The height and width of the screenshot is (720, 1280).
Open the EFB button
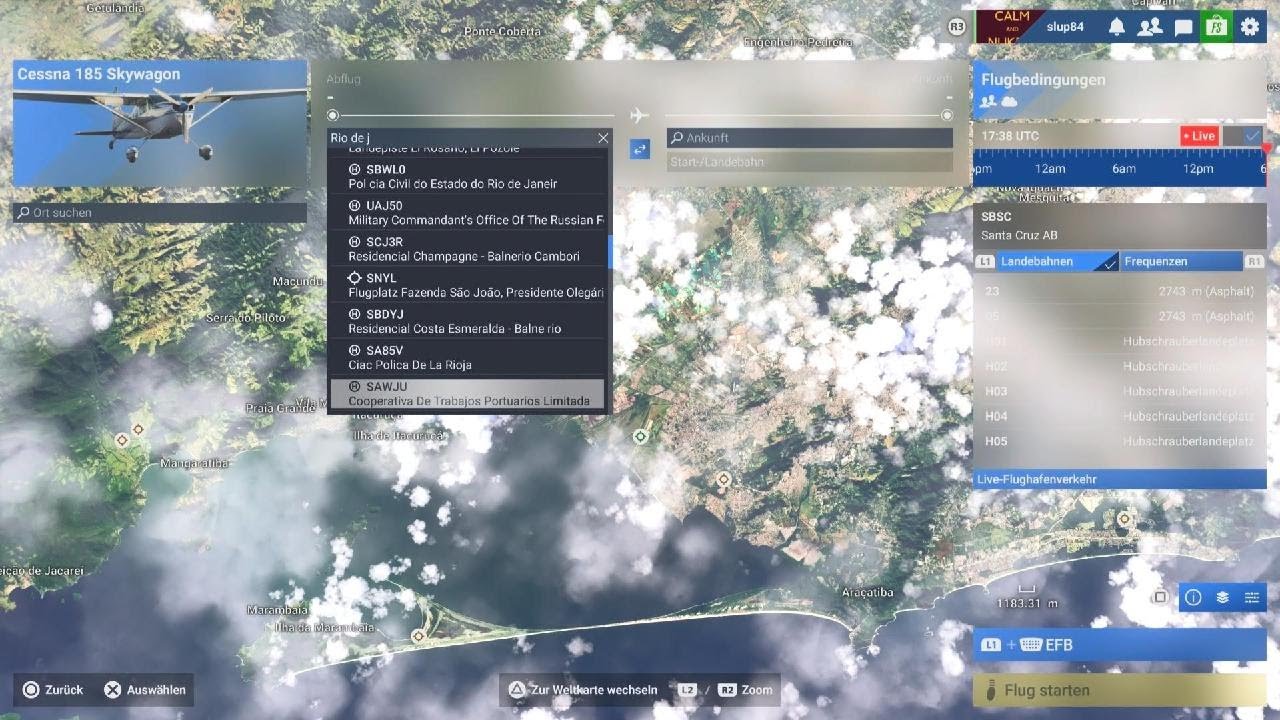pyautogui.click(x=1120, y=645)
